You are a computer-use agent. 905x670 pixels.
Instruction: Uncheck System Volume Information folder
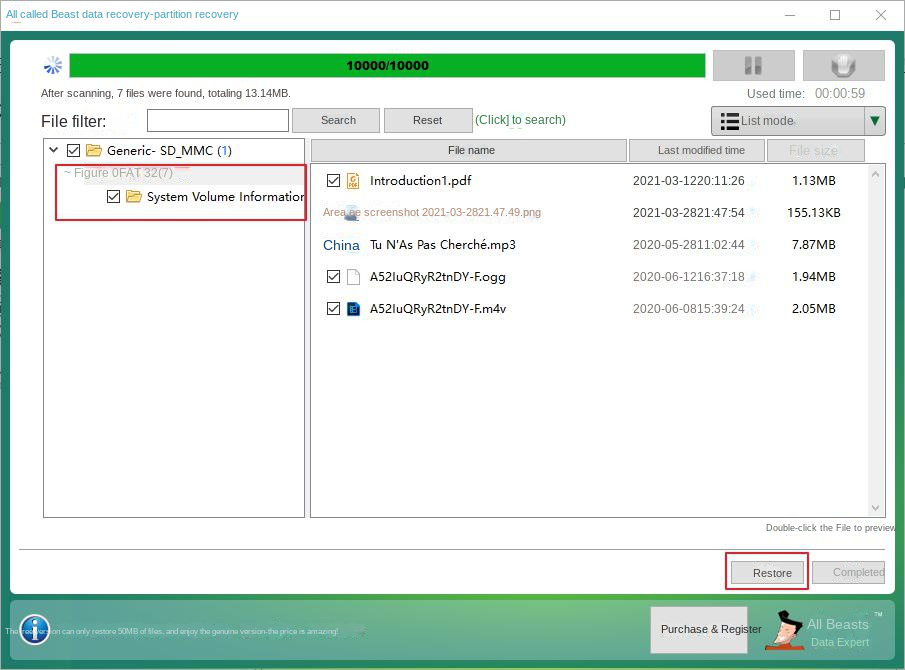coord(113,196)
